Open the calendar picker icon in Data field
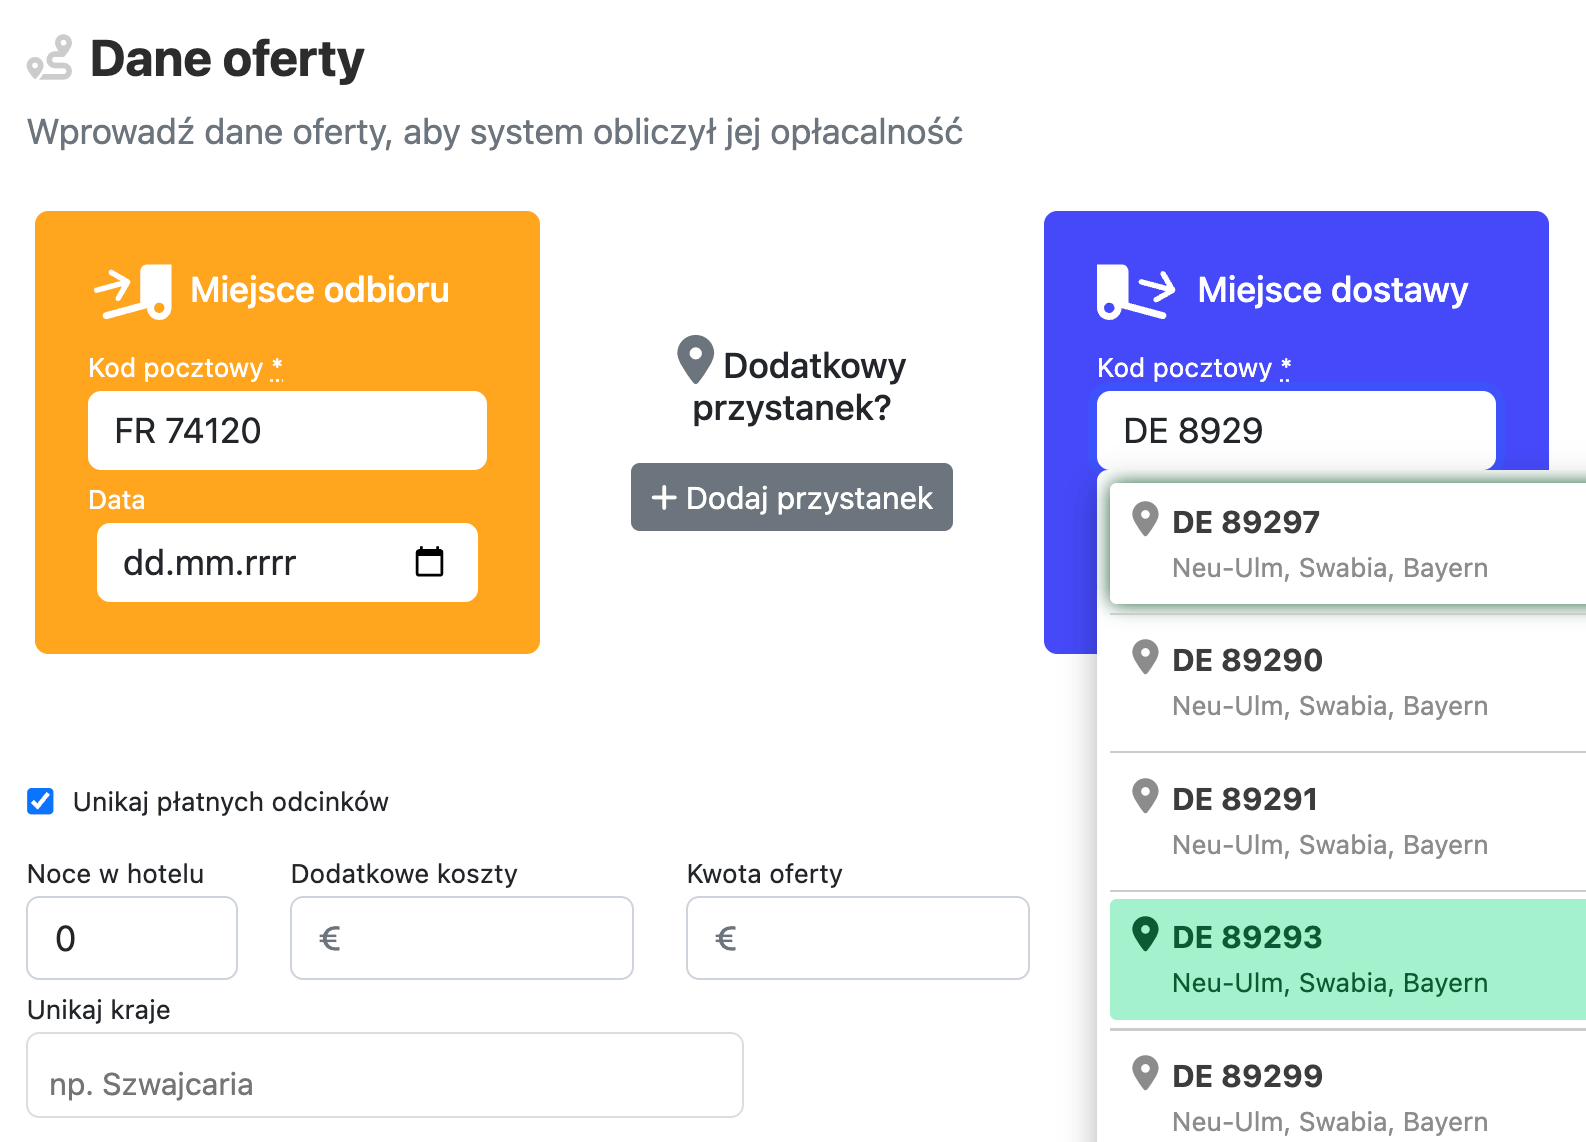 tap(429, 562)
